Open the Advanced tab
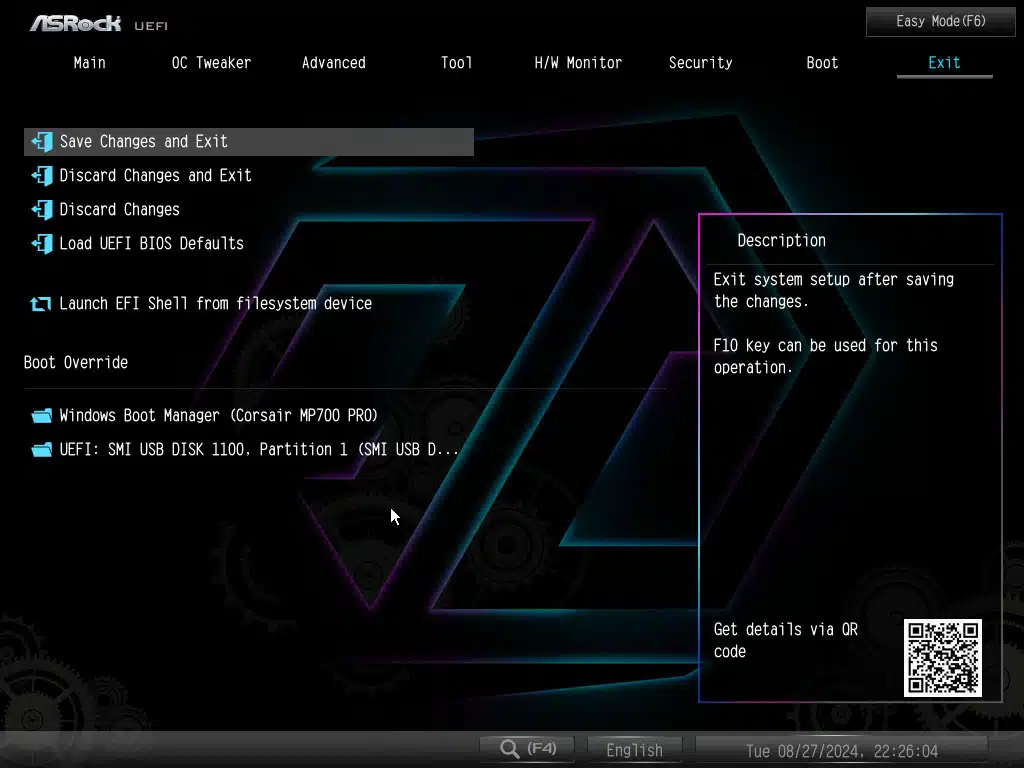 (x=334, y=63)
